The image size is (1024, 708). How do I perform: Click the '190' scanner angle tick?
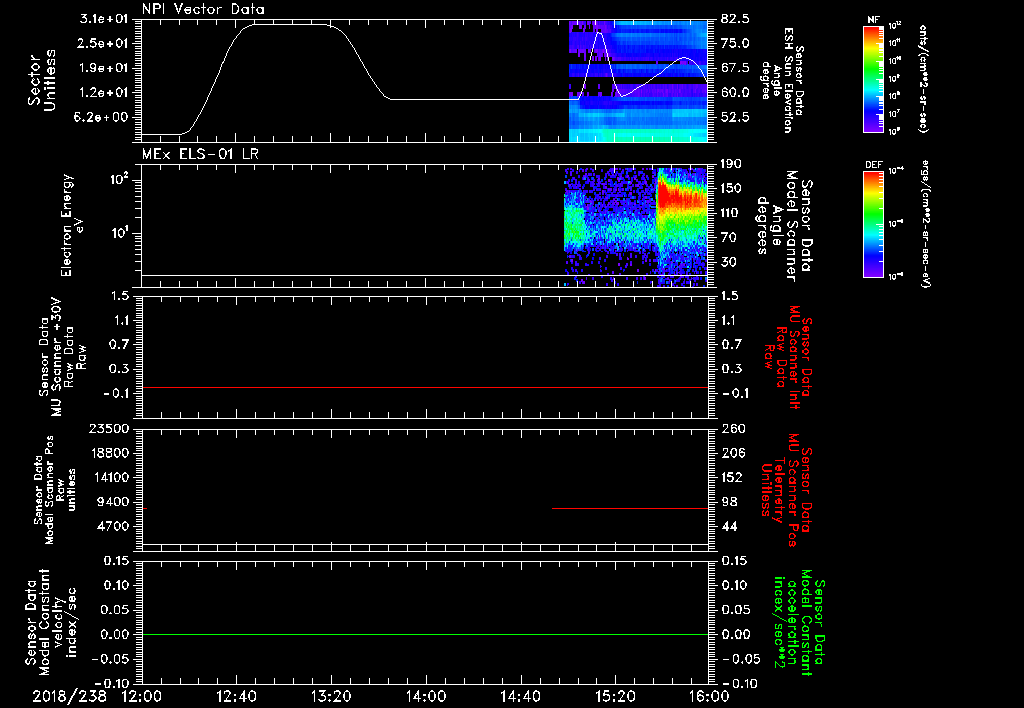[732, 164]
